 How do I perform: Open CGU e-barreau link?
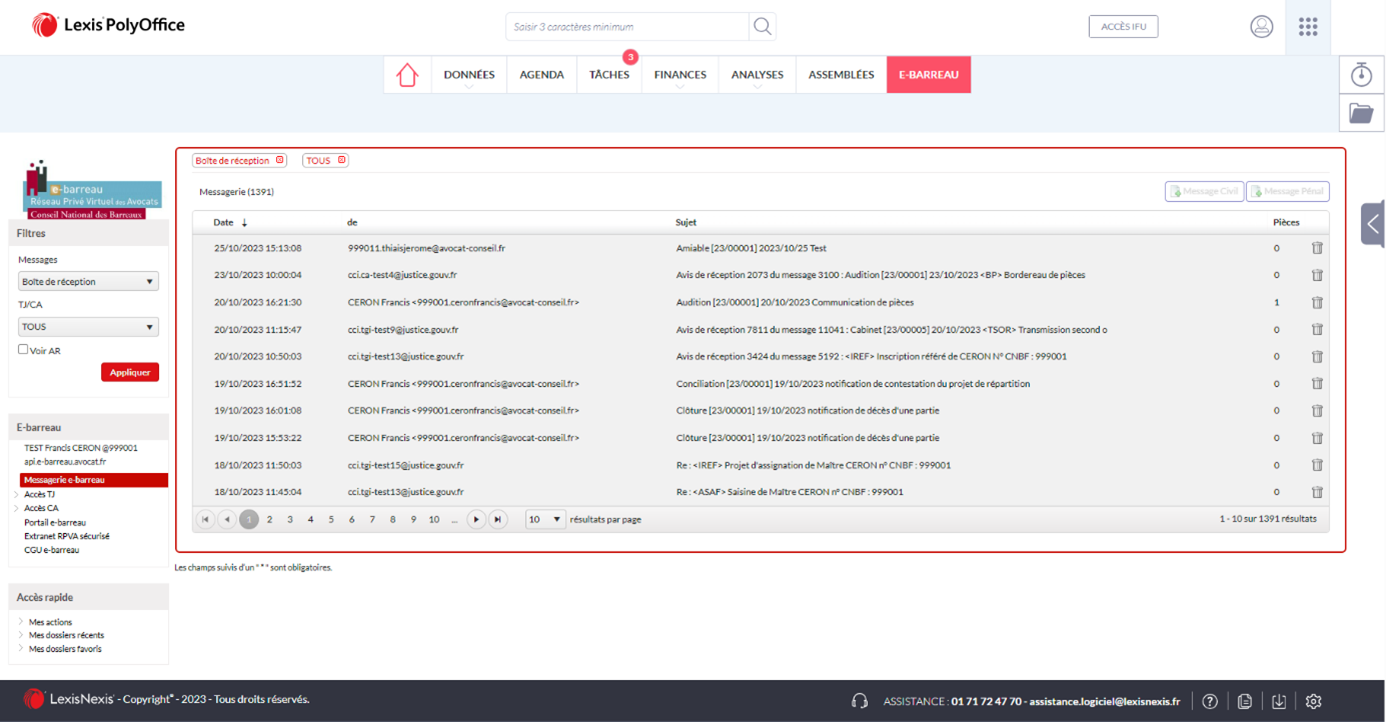(x=52, y=550)
